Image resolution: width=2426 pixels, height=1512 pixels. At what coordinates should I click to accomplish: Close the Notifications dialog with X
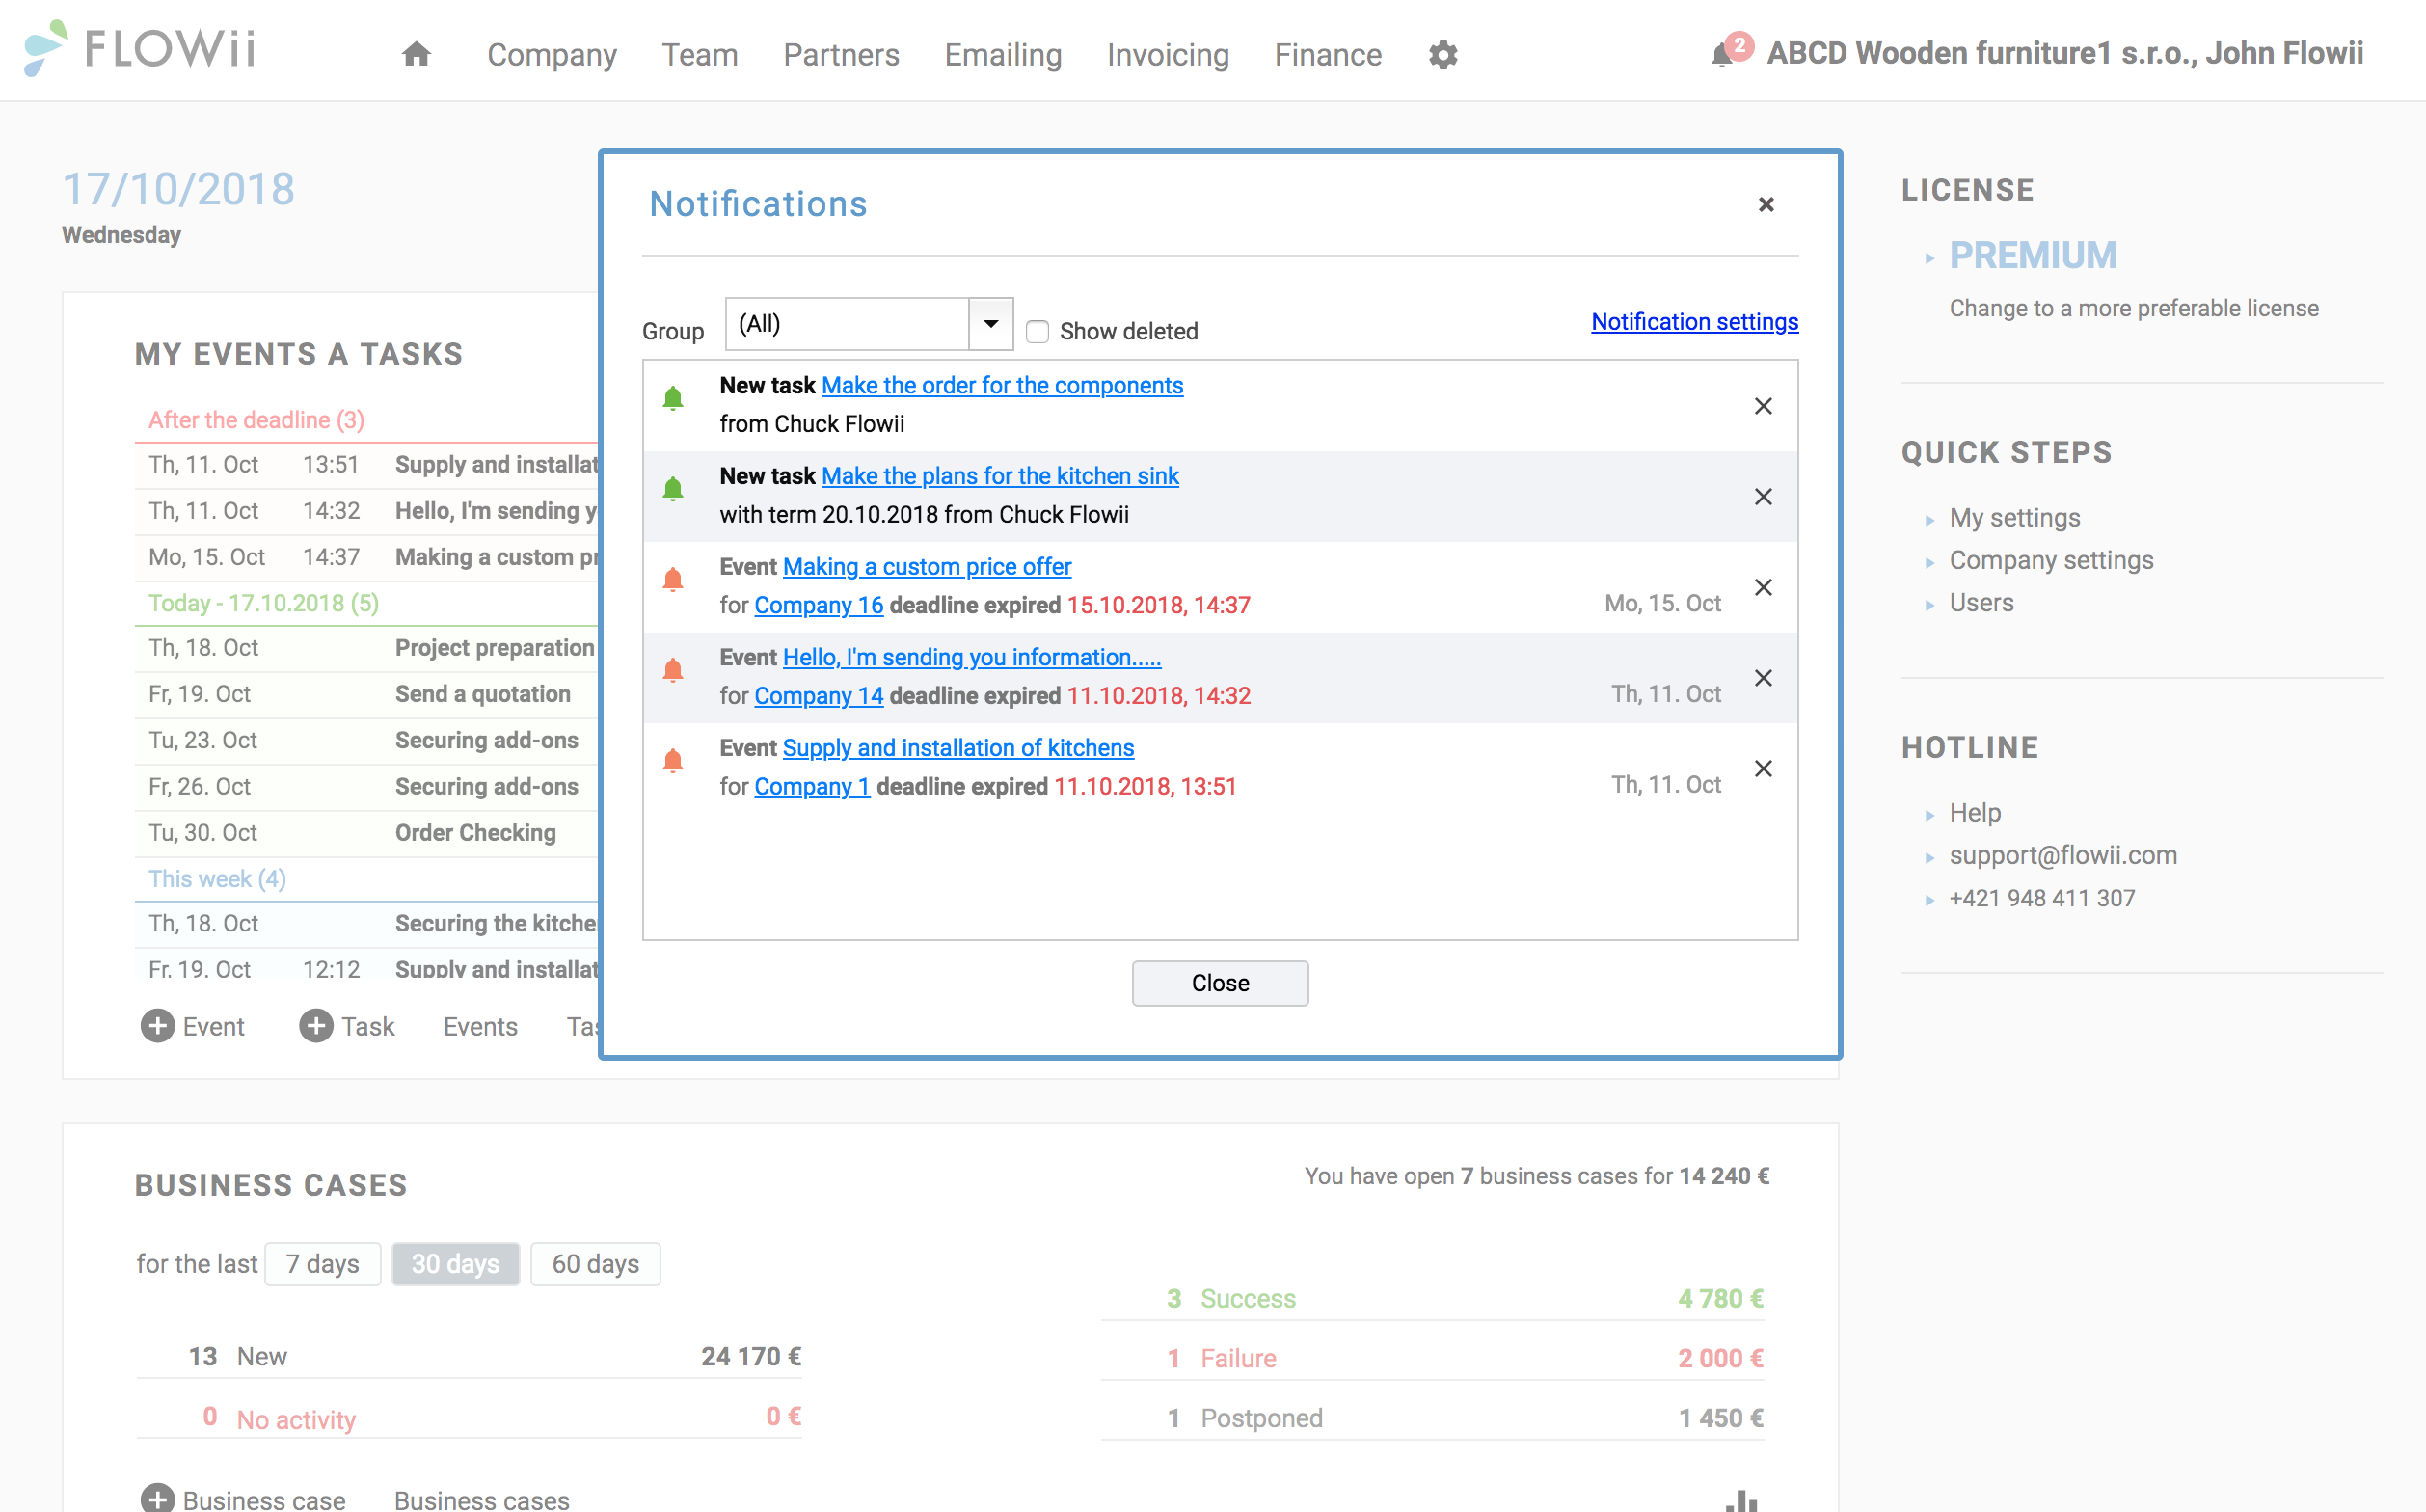click(1766, 205)
